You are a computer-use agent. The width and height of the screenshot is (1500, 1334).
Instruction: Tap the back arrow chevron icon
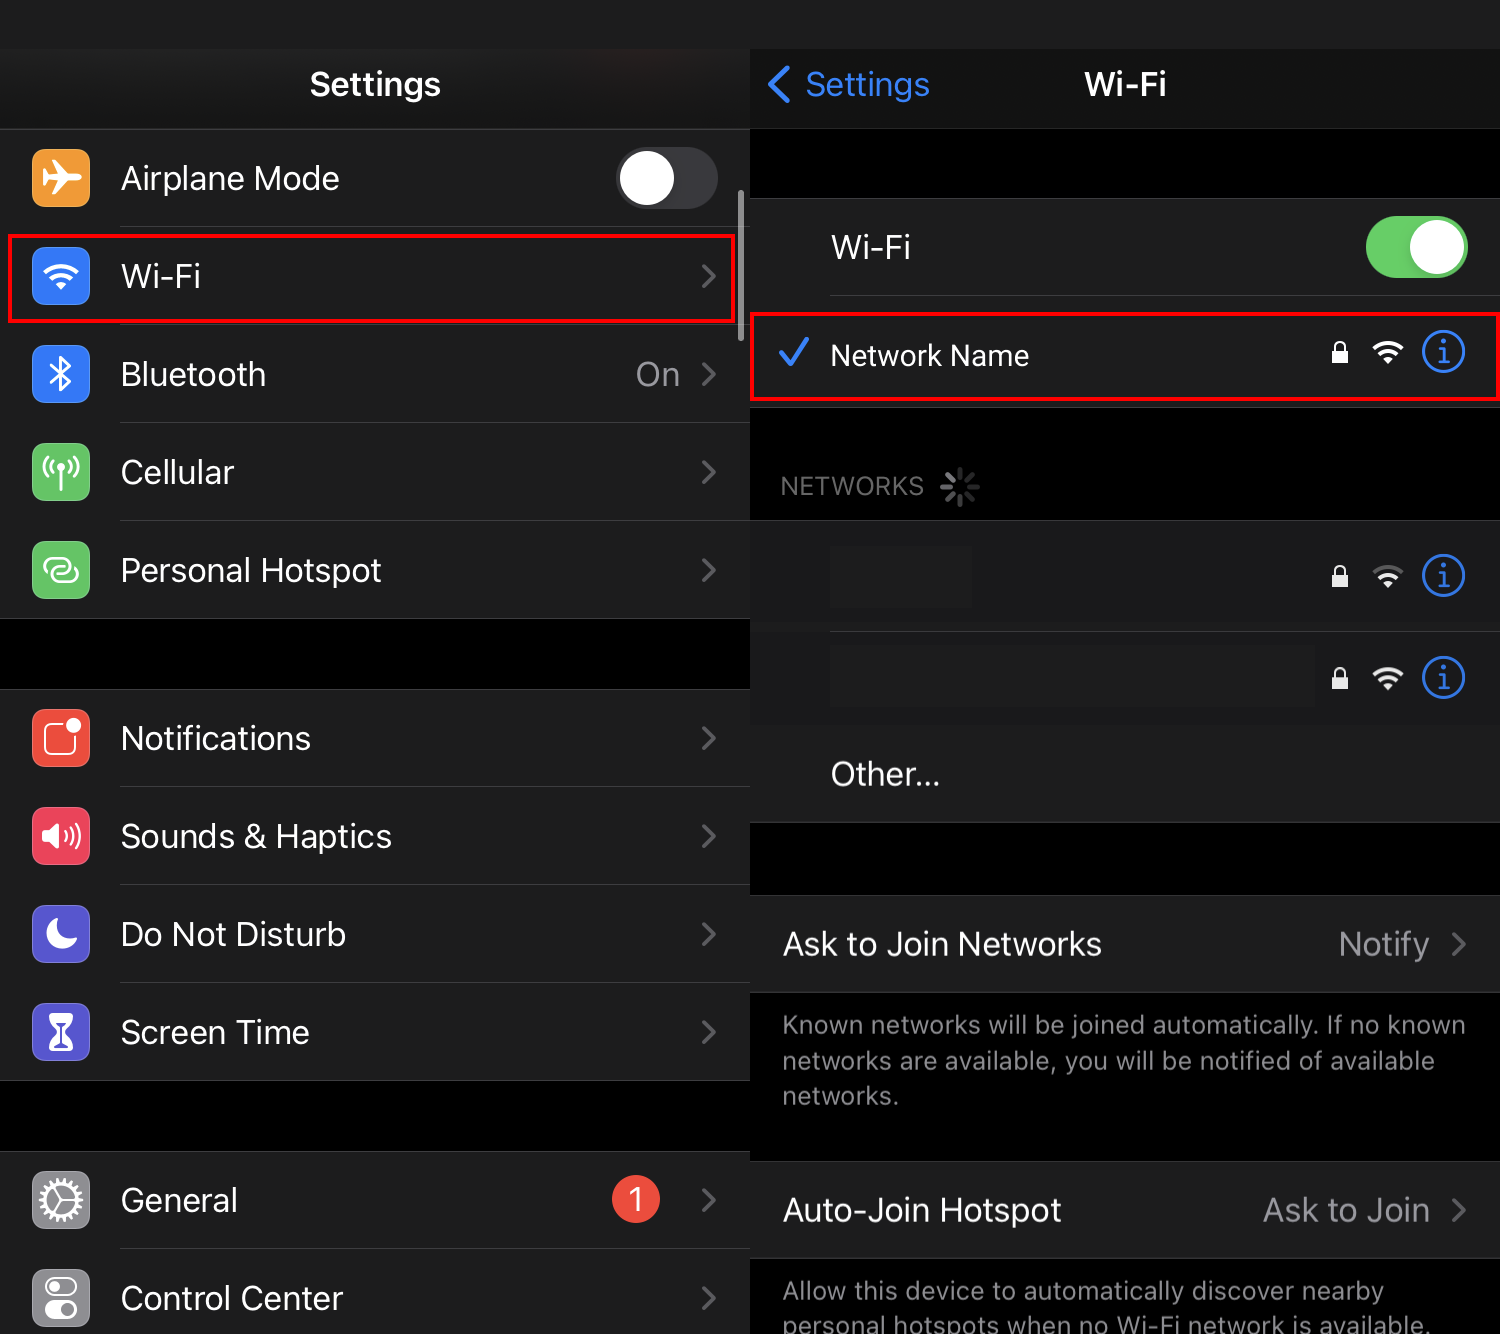click(x=779, y=84)
